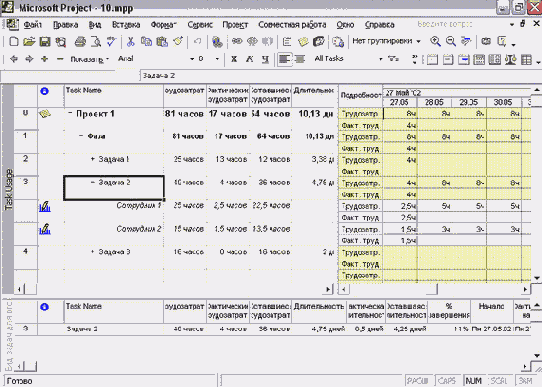Screen dimensions: 542x387
Task: Undo the last action
Action: pyautogui.click(x=197, y=42)
